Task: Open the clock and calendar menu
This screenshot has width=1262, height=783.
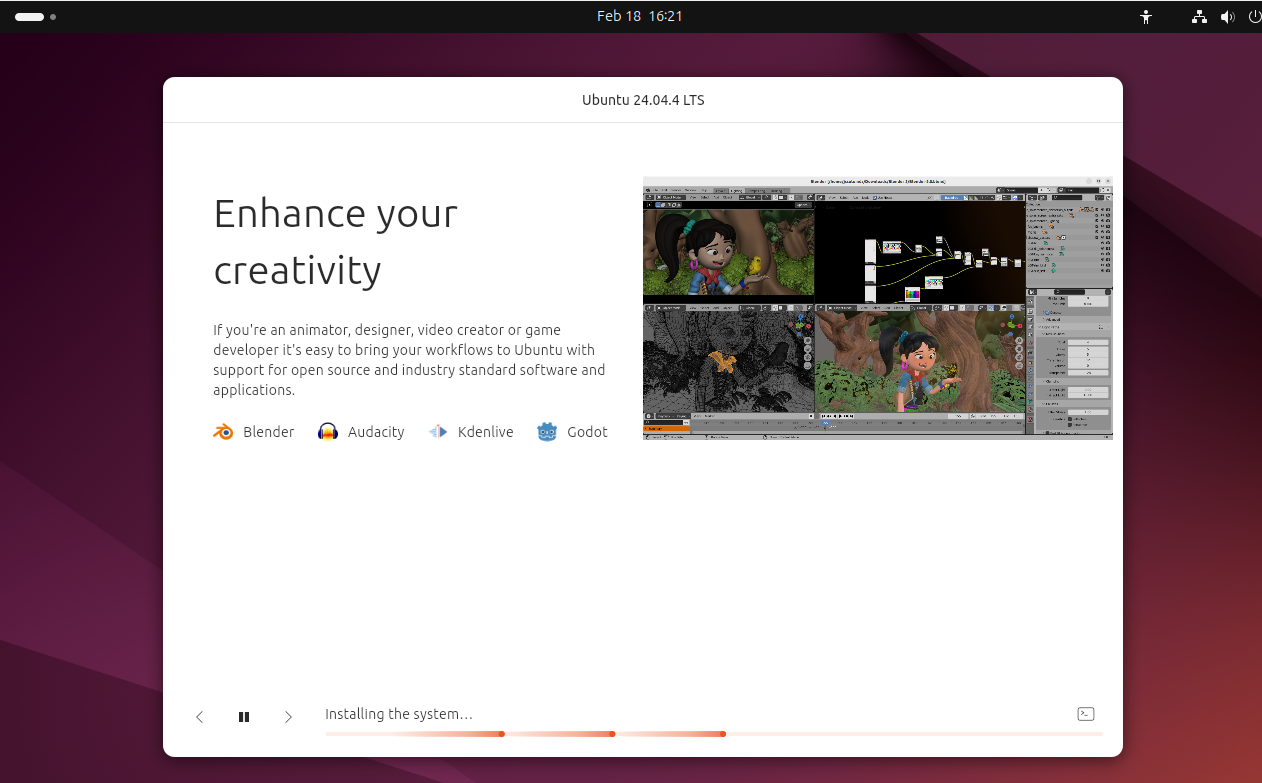Action: [x=639, y=16]
